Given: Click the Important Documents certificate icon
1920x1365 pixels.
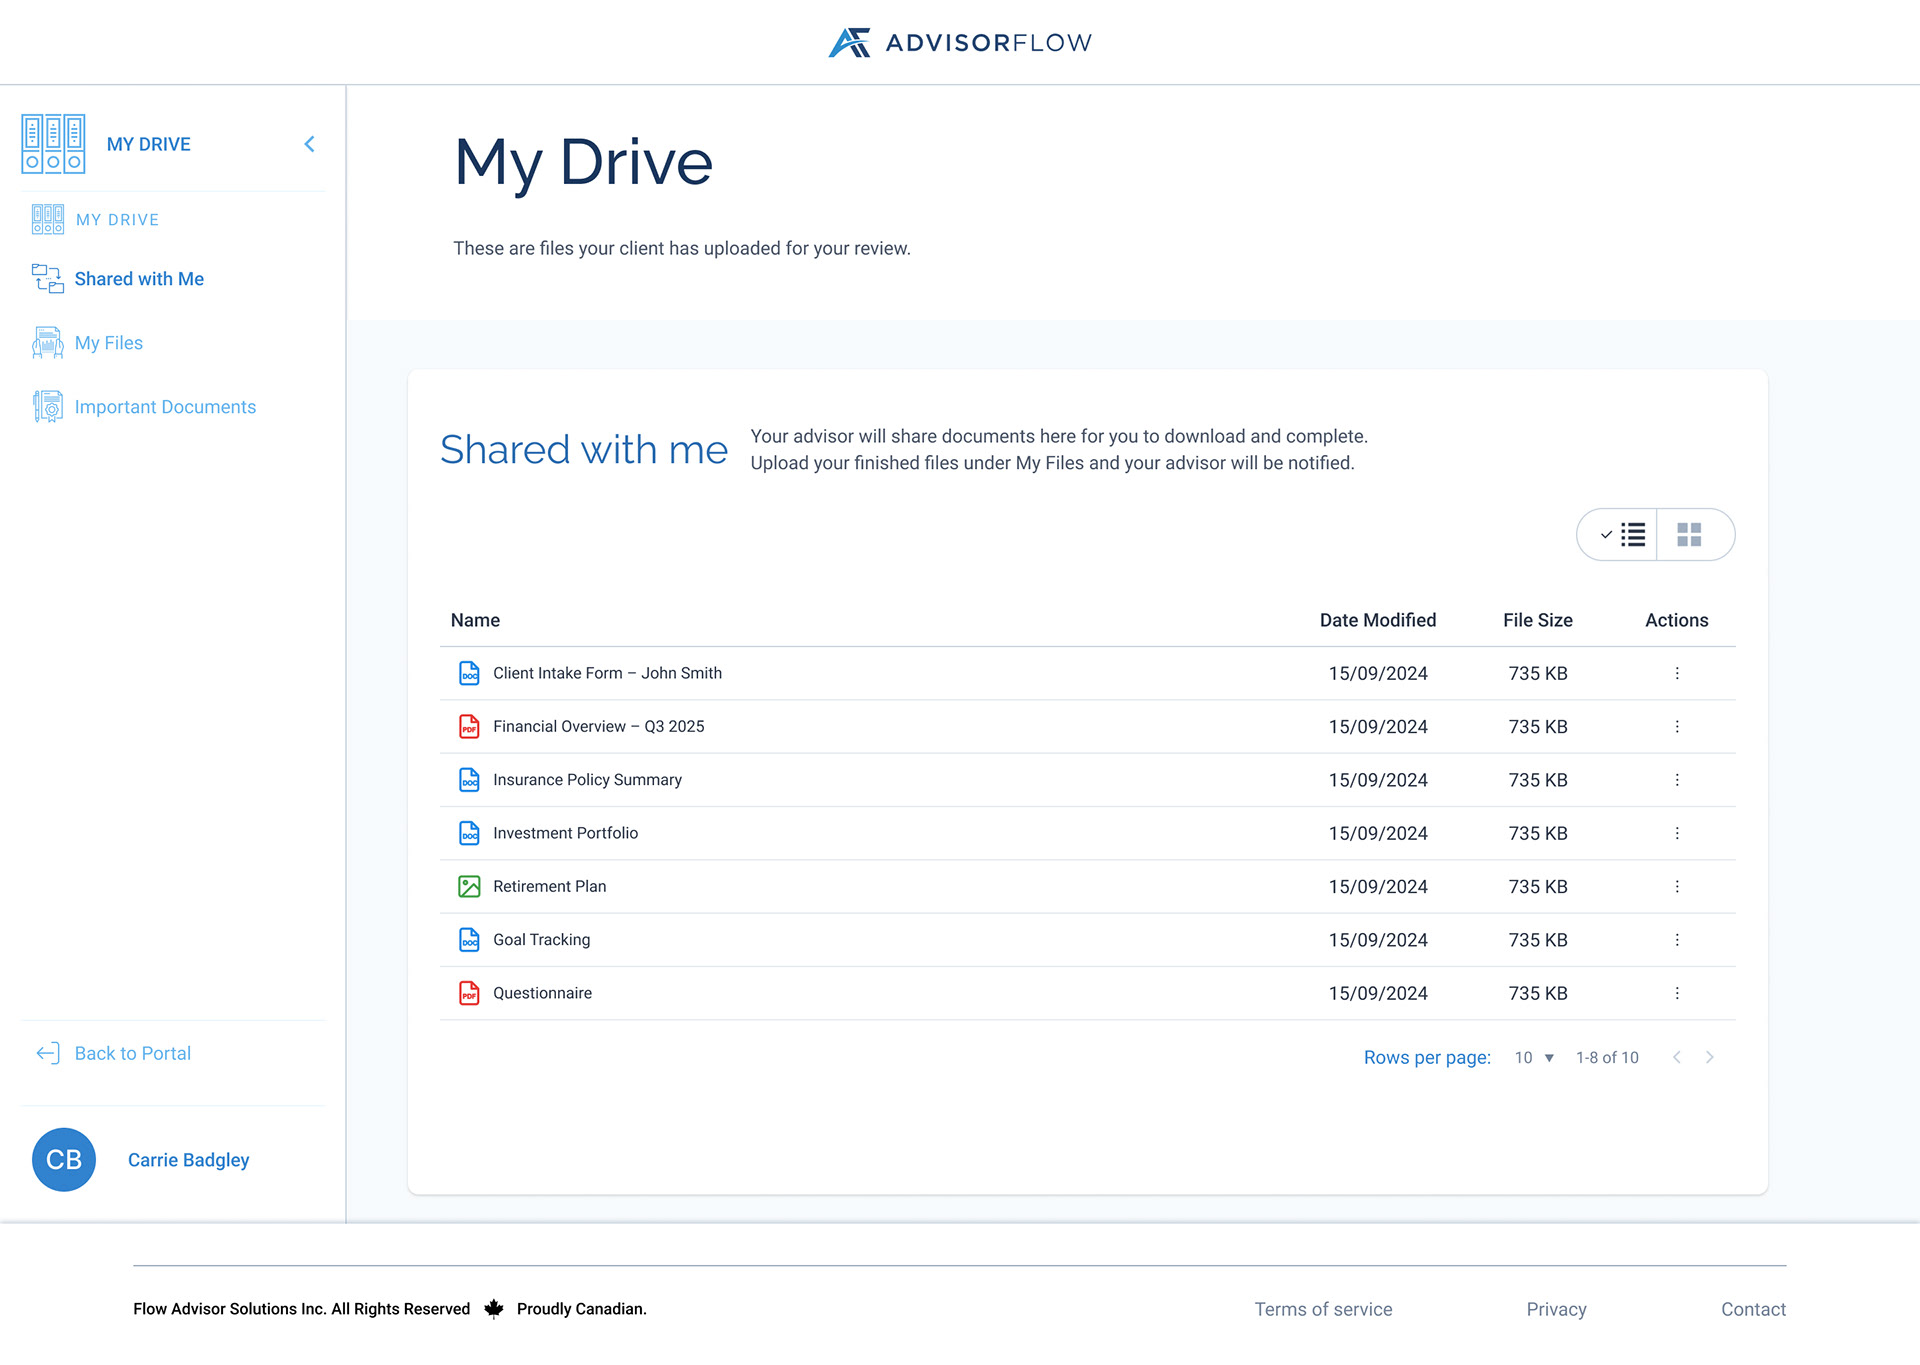Looking at the screenshot, I should click(47, 406).
